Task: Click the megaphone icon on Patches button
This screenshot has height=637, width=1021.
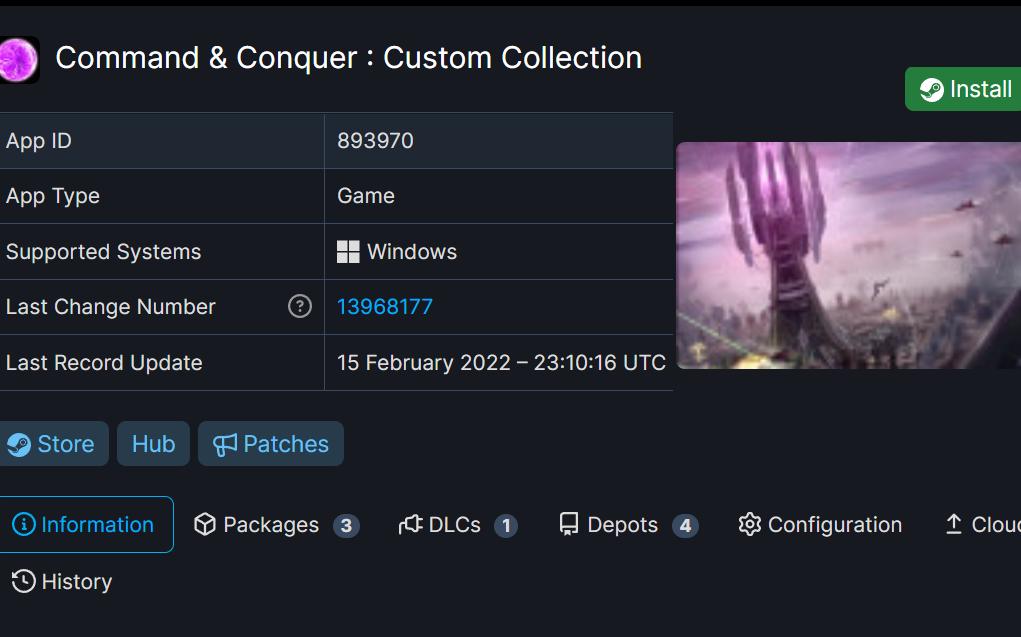Action: point(226,443)
